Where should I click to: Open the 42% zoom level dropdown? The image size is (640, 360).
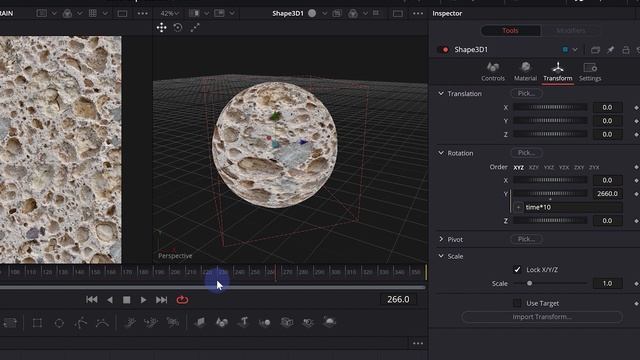[x=169, y=13]
